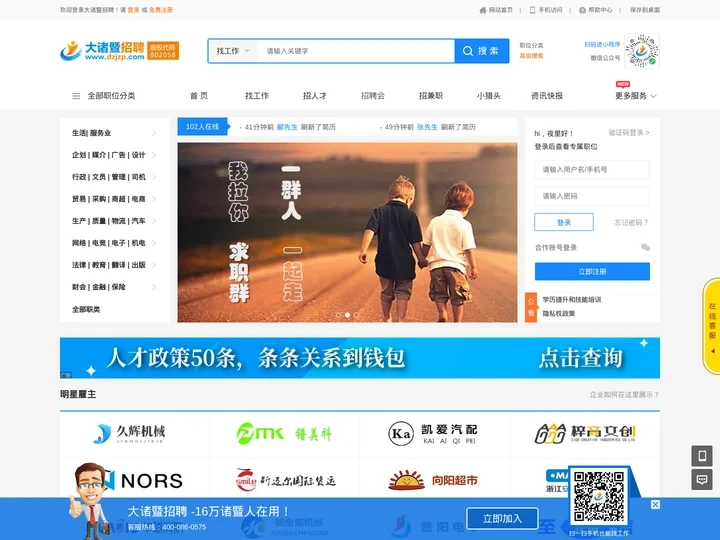Expand 网络|电竞|电子|机电 category arrow

154,243
